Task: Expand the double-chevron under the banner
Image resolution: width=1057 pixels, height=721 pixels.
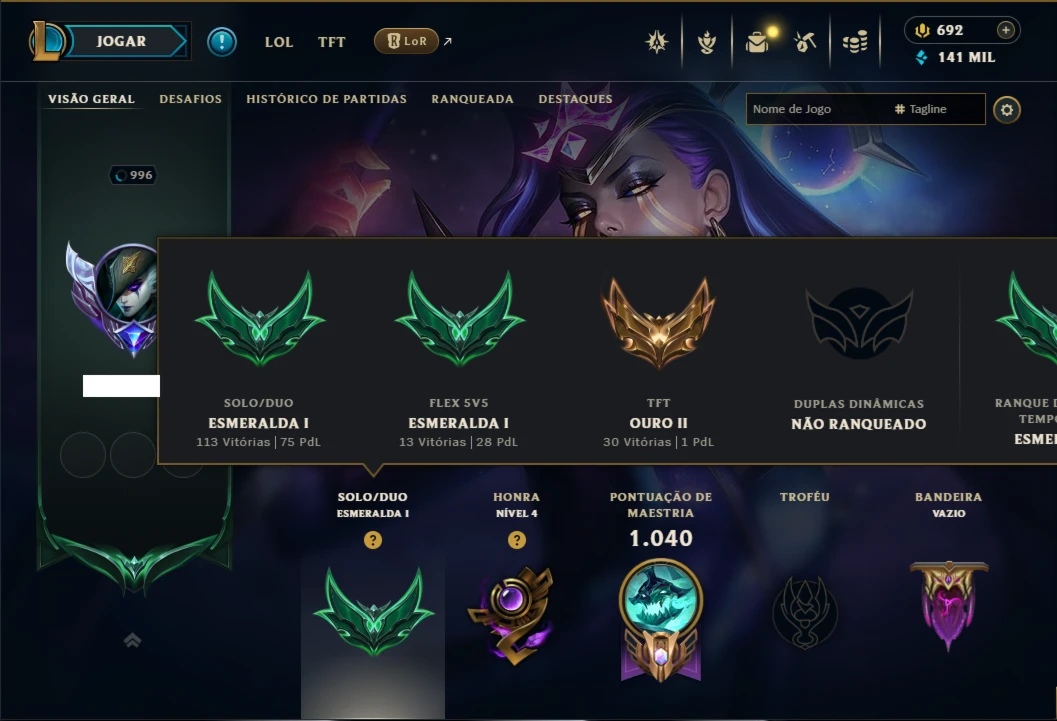Action: (x=133, y=640)
